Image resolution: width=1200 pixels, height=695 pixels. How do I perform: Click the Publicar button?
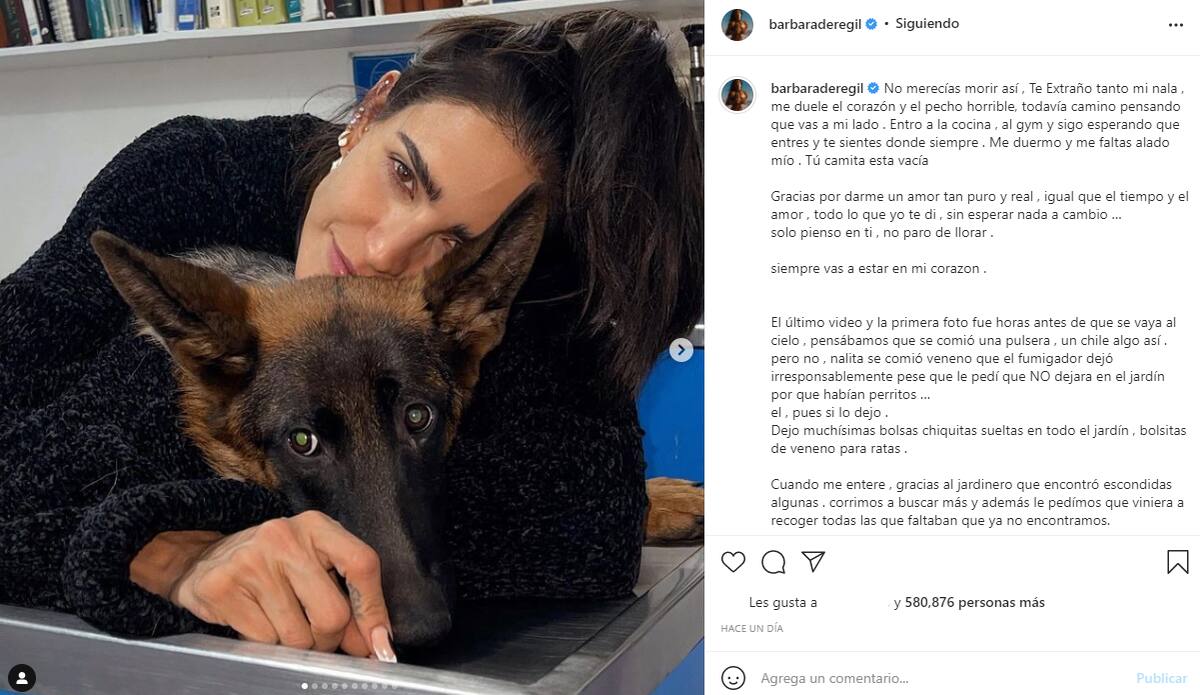[1161, 678]
